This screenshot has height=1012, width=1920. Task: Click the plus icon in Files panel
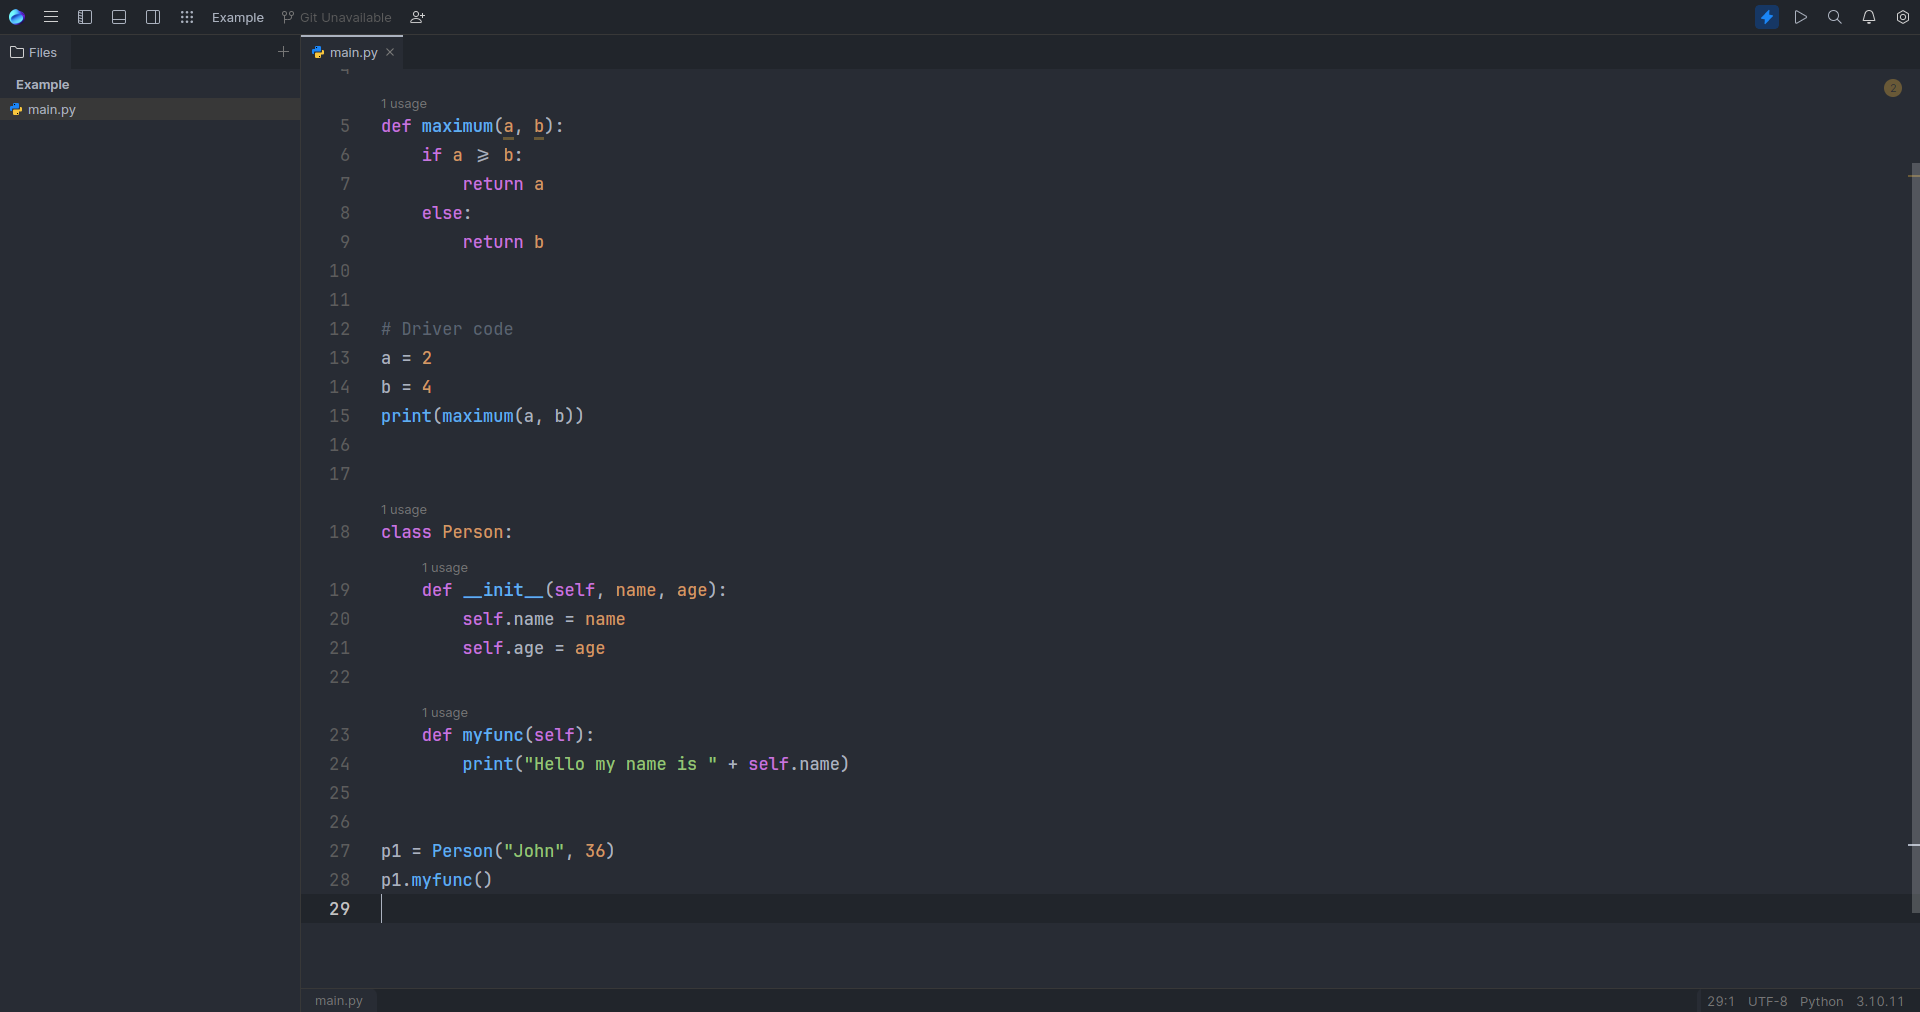pyautogui.click(x=283, y=51)
